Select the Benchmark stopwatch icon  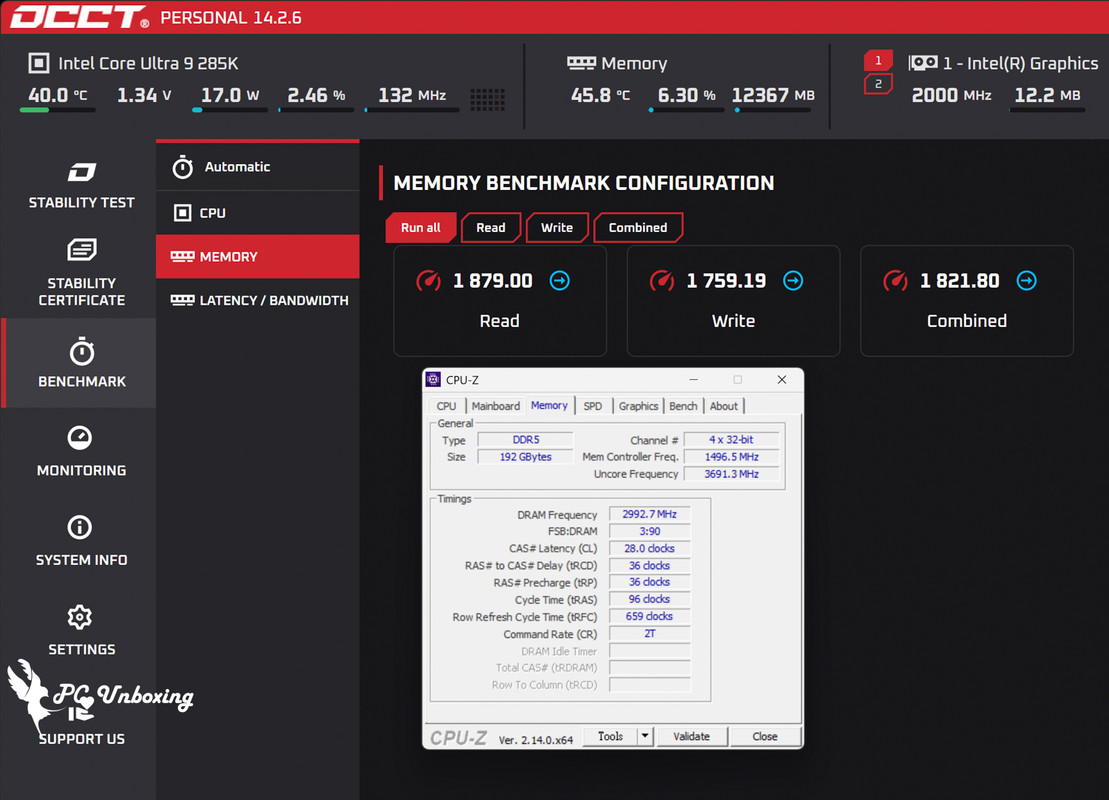click(82, 352)
